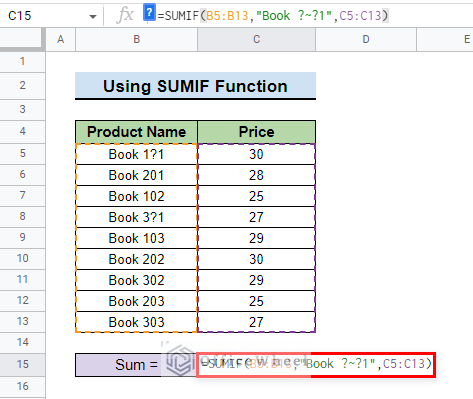Select row 2 header
The image size is (473, 399).
click(x=22, y=86)
